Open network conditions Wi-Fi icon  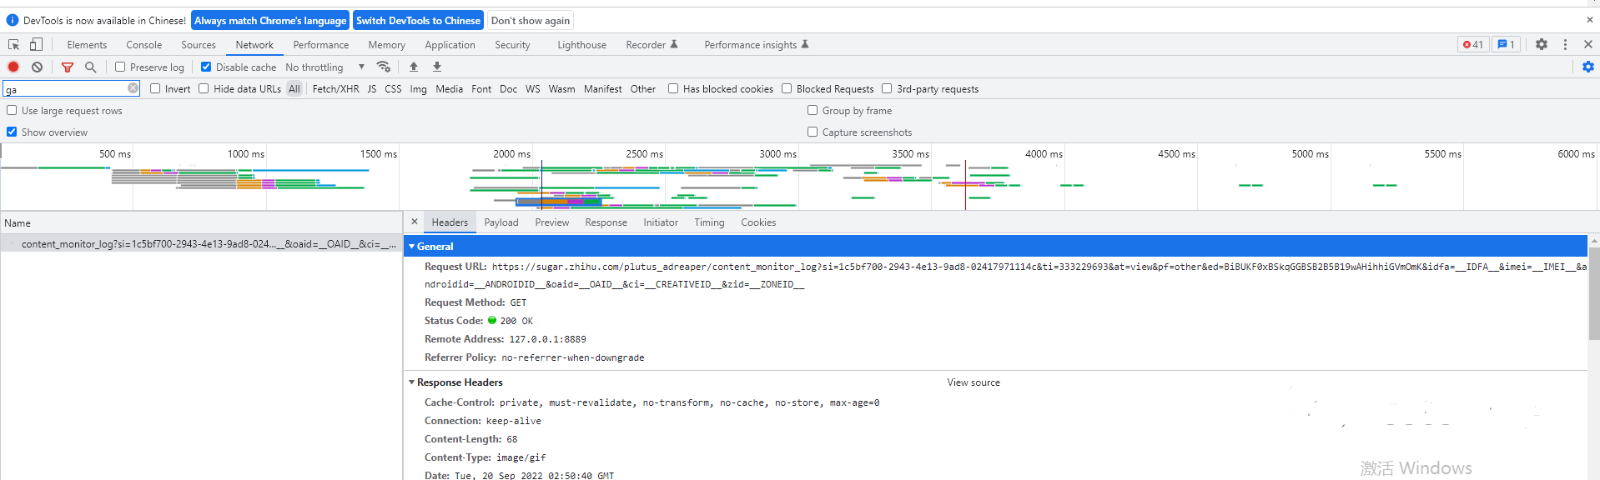[x=383, y=67]
